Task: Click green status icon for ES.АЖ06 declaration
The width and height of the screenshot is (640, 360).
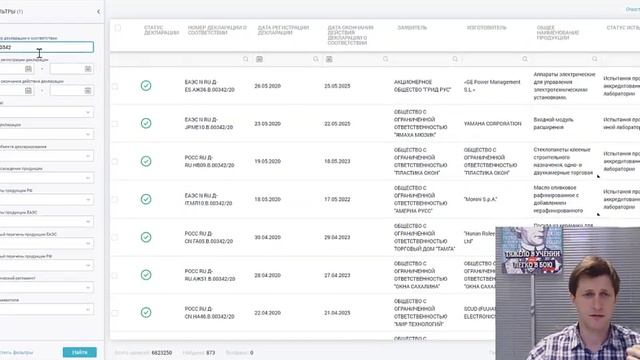Action: pos(146,86)
